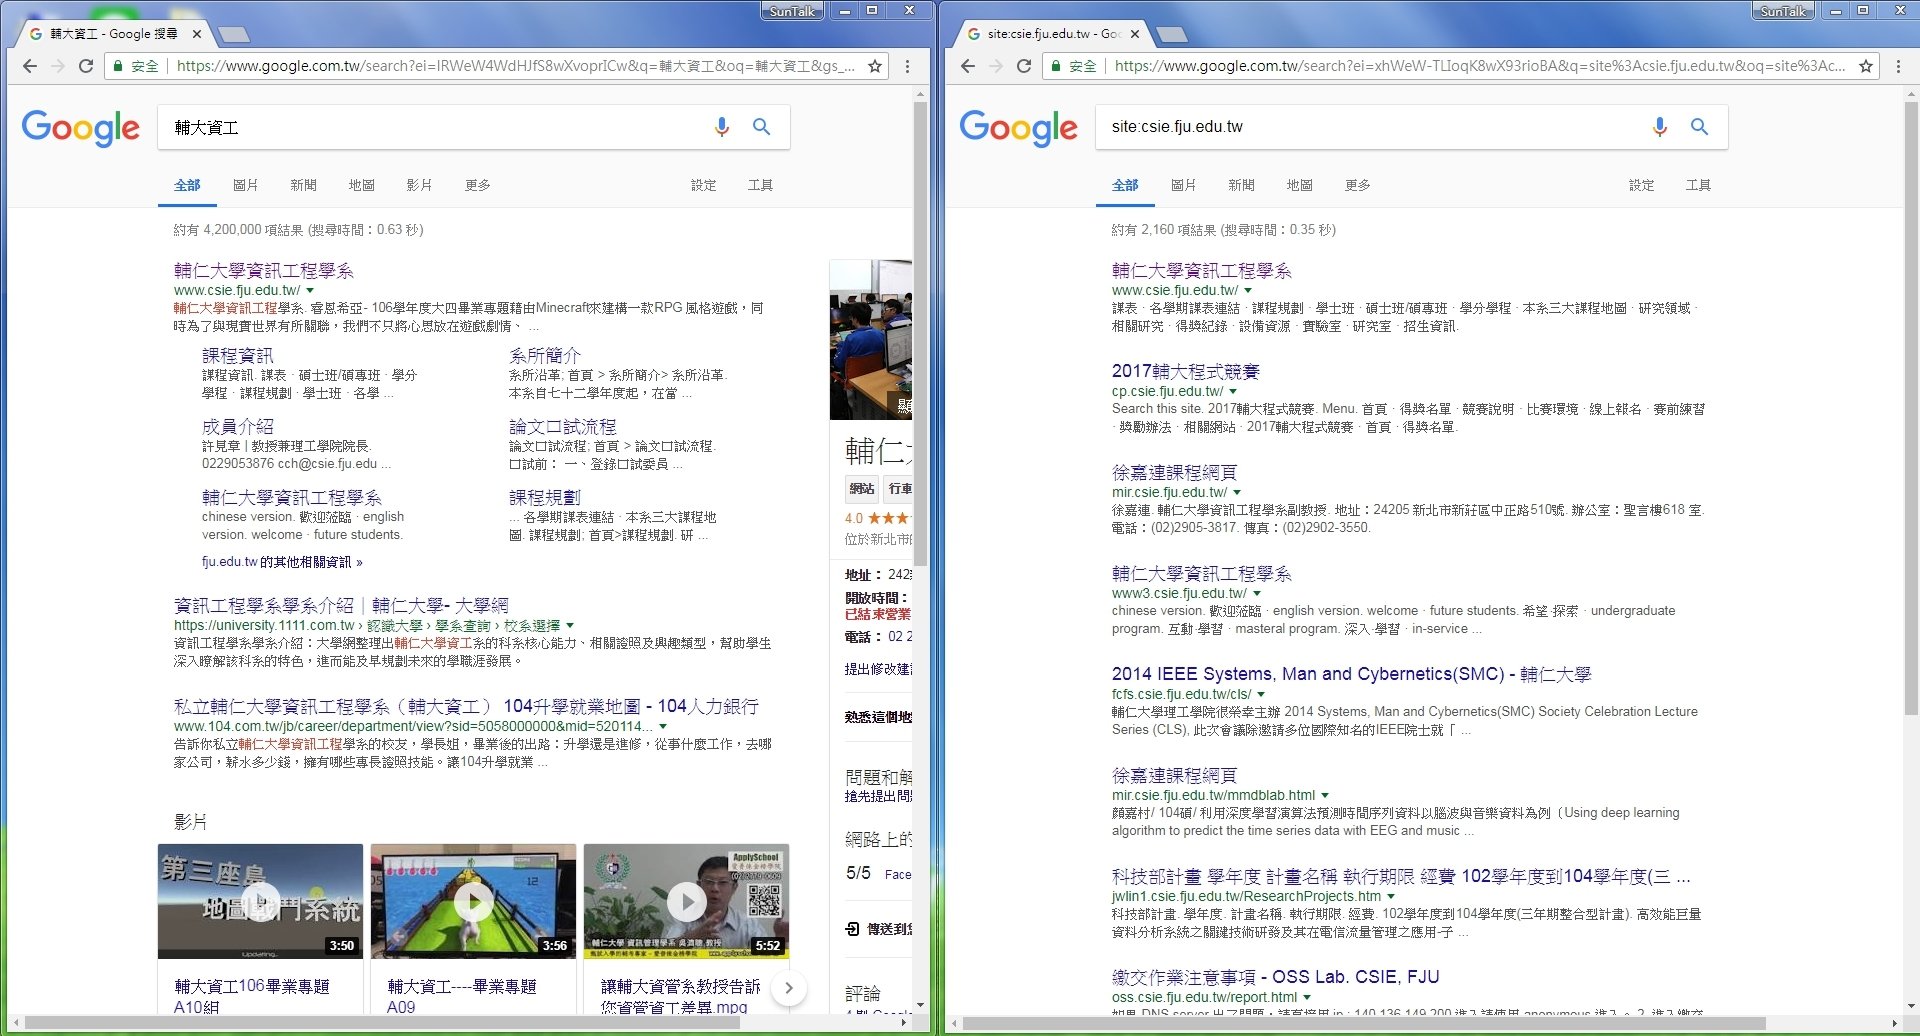The image size is (1920, 1036).
Task: Click fju.edu.tw 的其他相關資訊 link
Action: (282, 562)
